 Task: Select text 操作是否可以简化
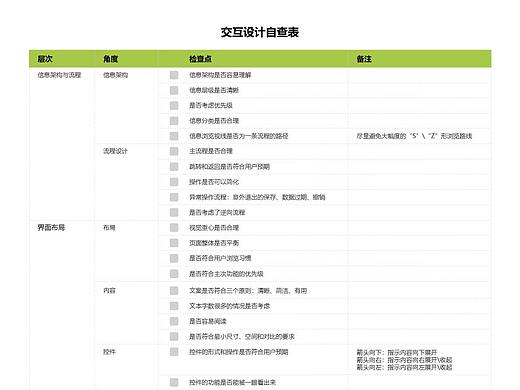click(214, 182)
